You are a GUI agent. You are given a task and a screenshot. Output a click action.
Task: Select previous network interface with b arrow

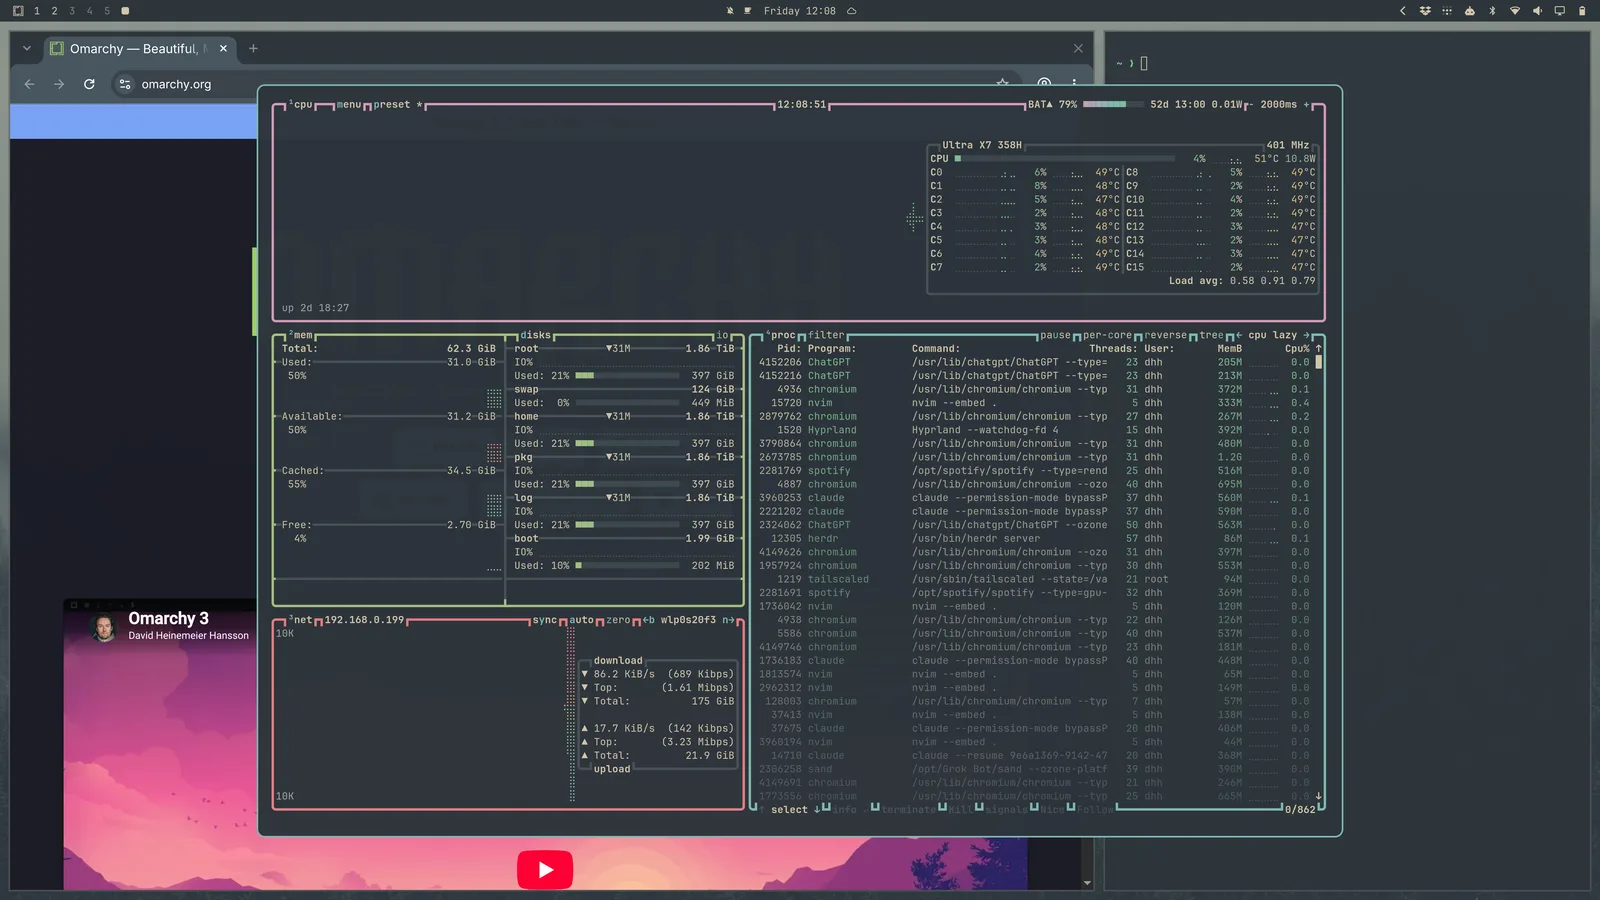coord(649,620)
